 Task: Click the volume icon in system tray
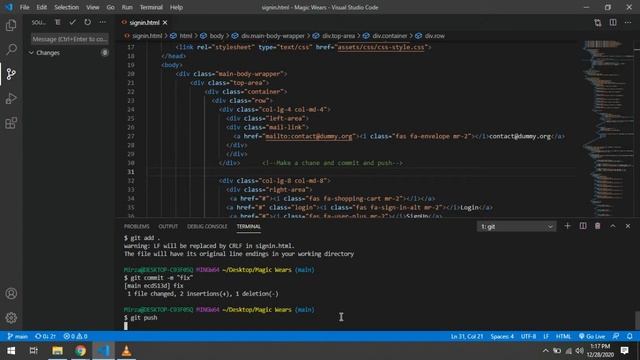click(x=580, y=351)
